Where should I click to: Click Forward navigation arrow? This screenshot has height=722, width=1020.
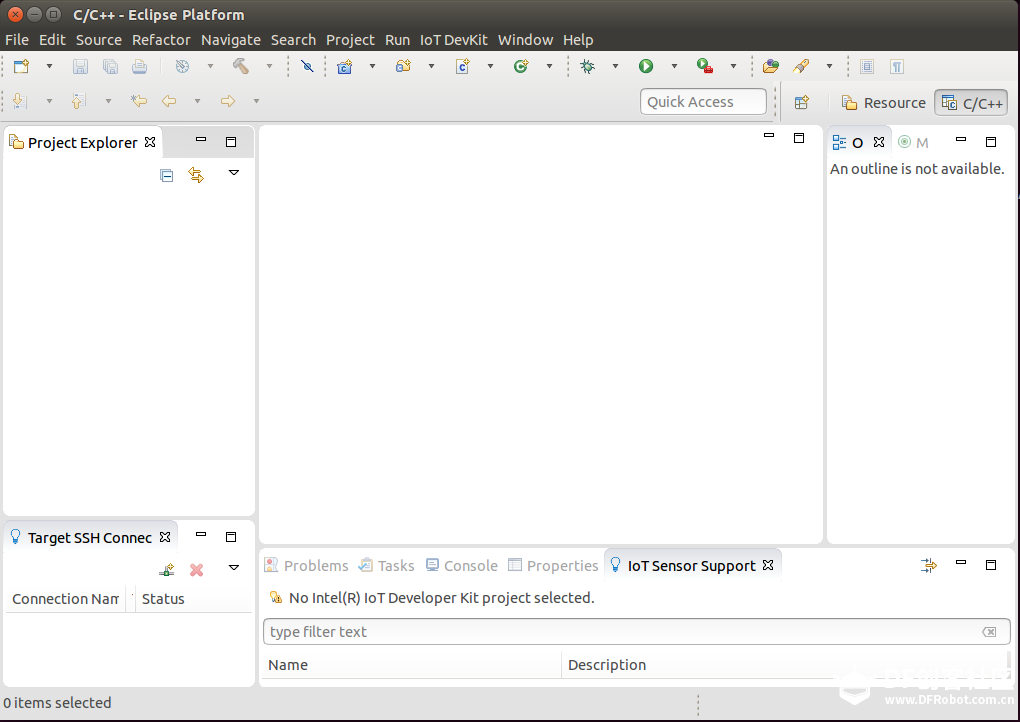tap(228, 101)
